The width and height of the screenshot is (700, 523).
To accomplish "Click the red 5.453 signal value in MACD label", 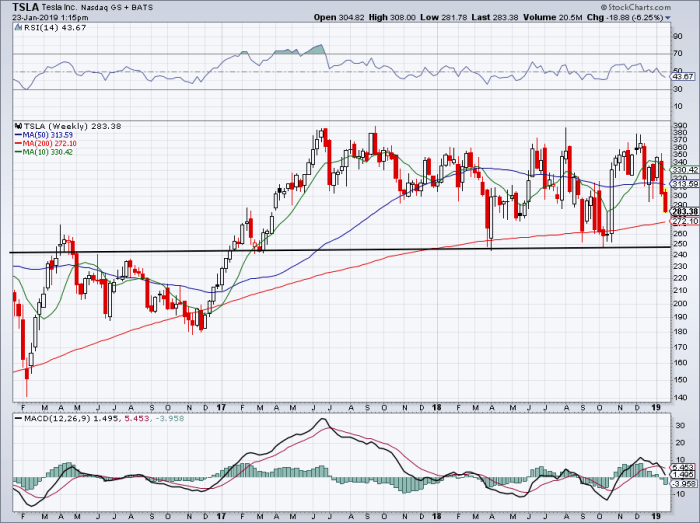I will (136, 419).
